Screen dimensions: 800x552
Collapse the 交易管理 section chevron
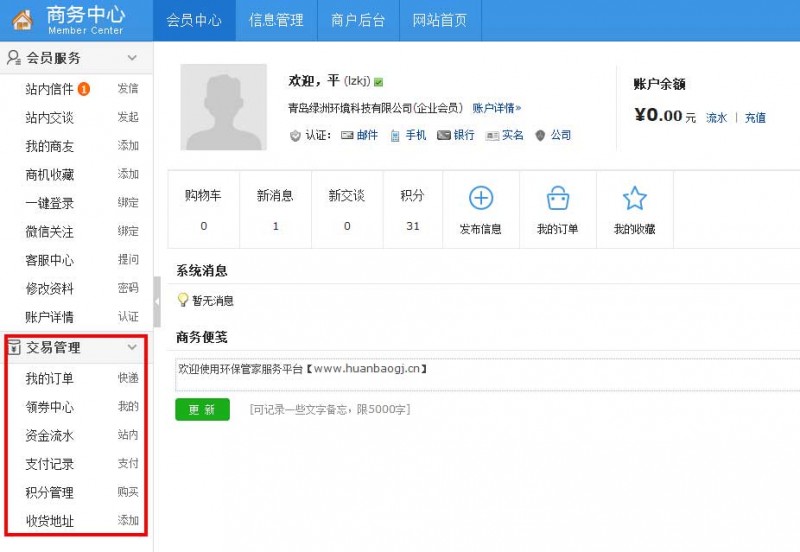pos(132,347)
